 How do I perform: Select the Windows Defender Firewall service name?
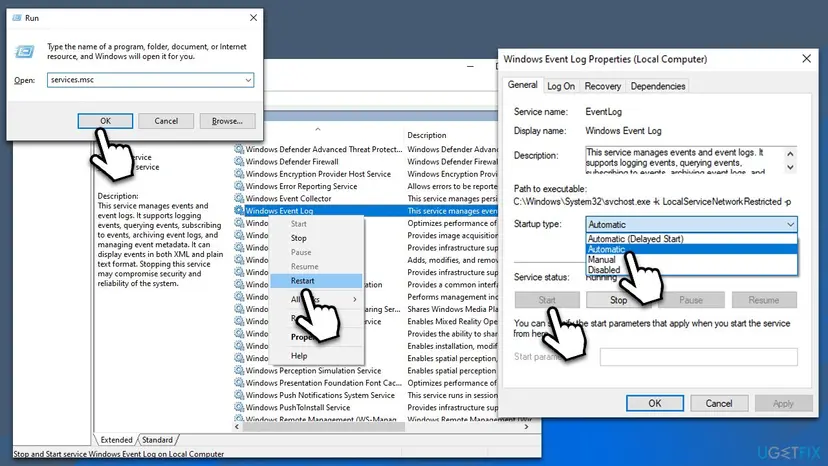pos(292,162)
